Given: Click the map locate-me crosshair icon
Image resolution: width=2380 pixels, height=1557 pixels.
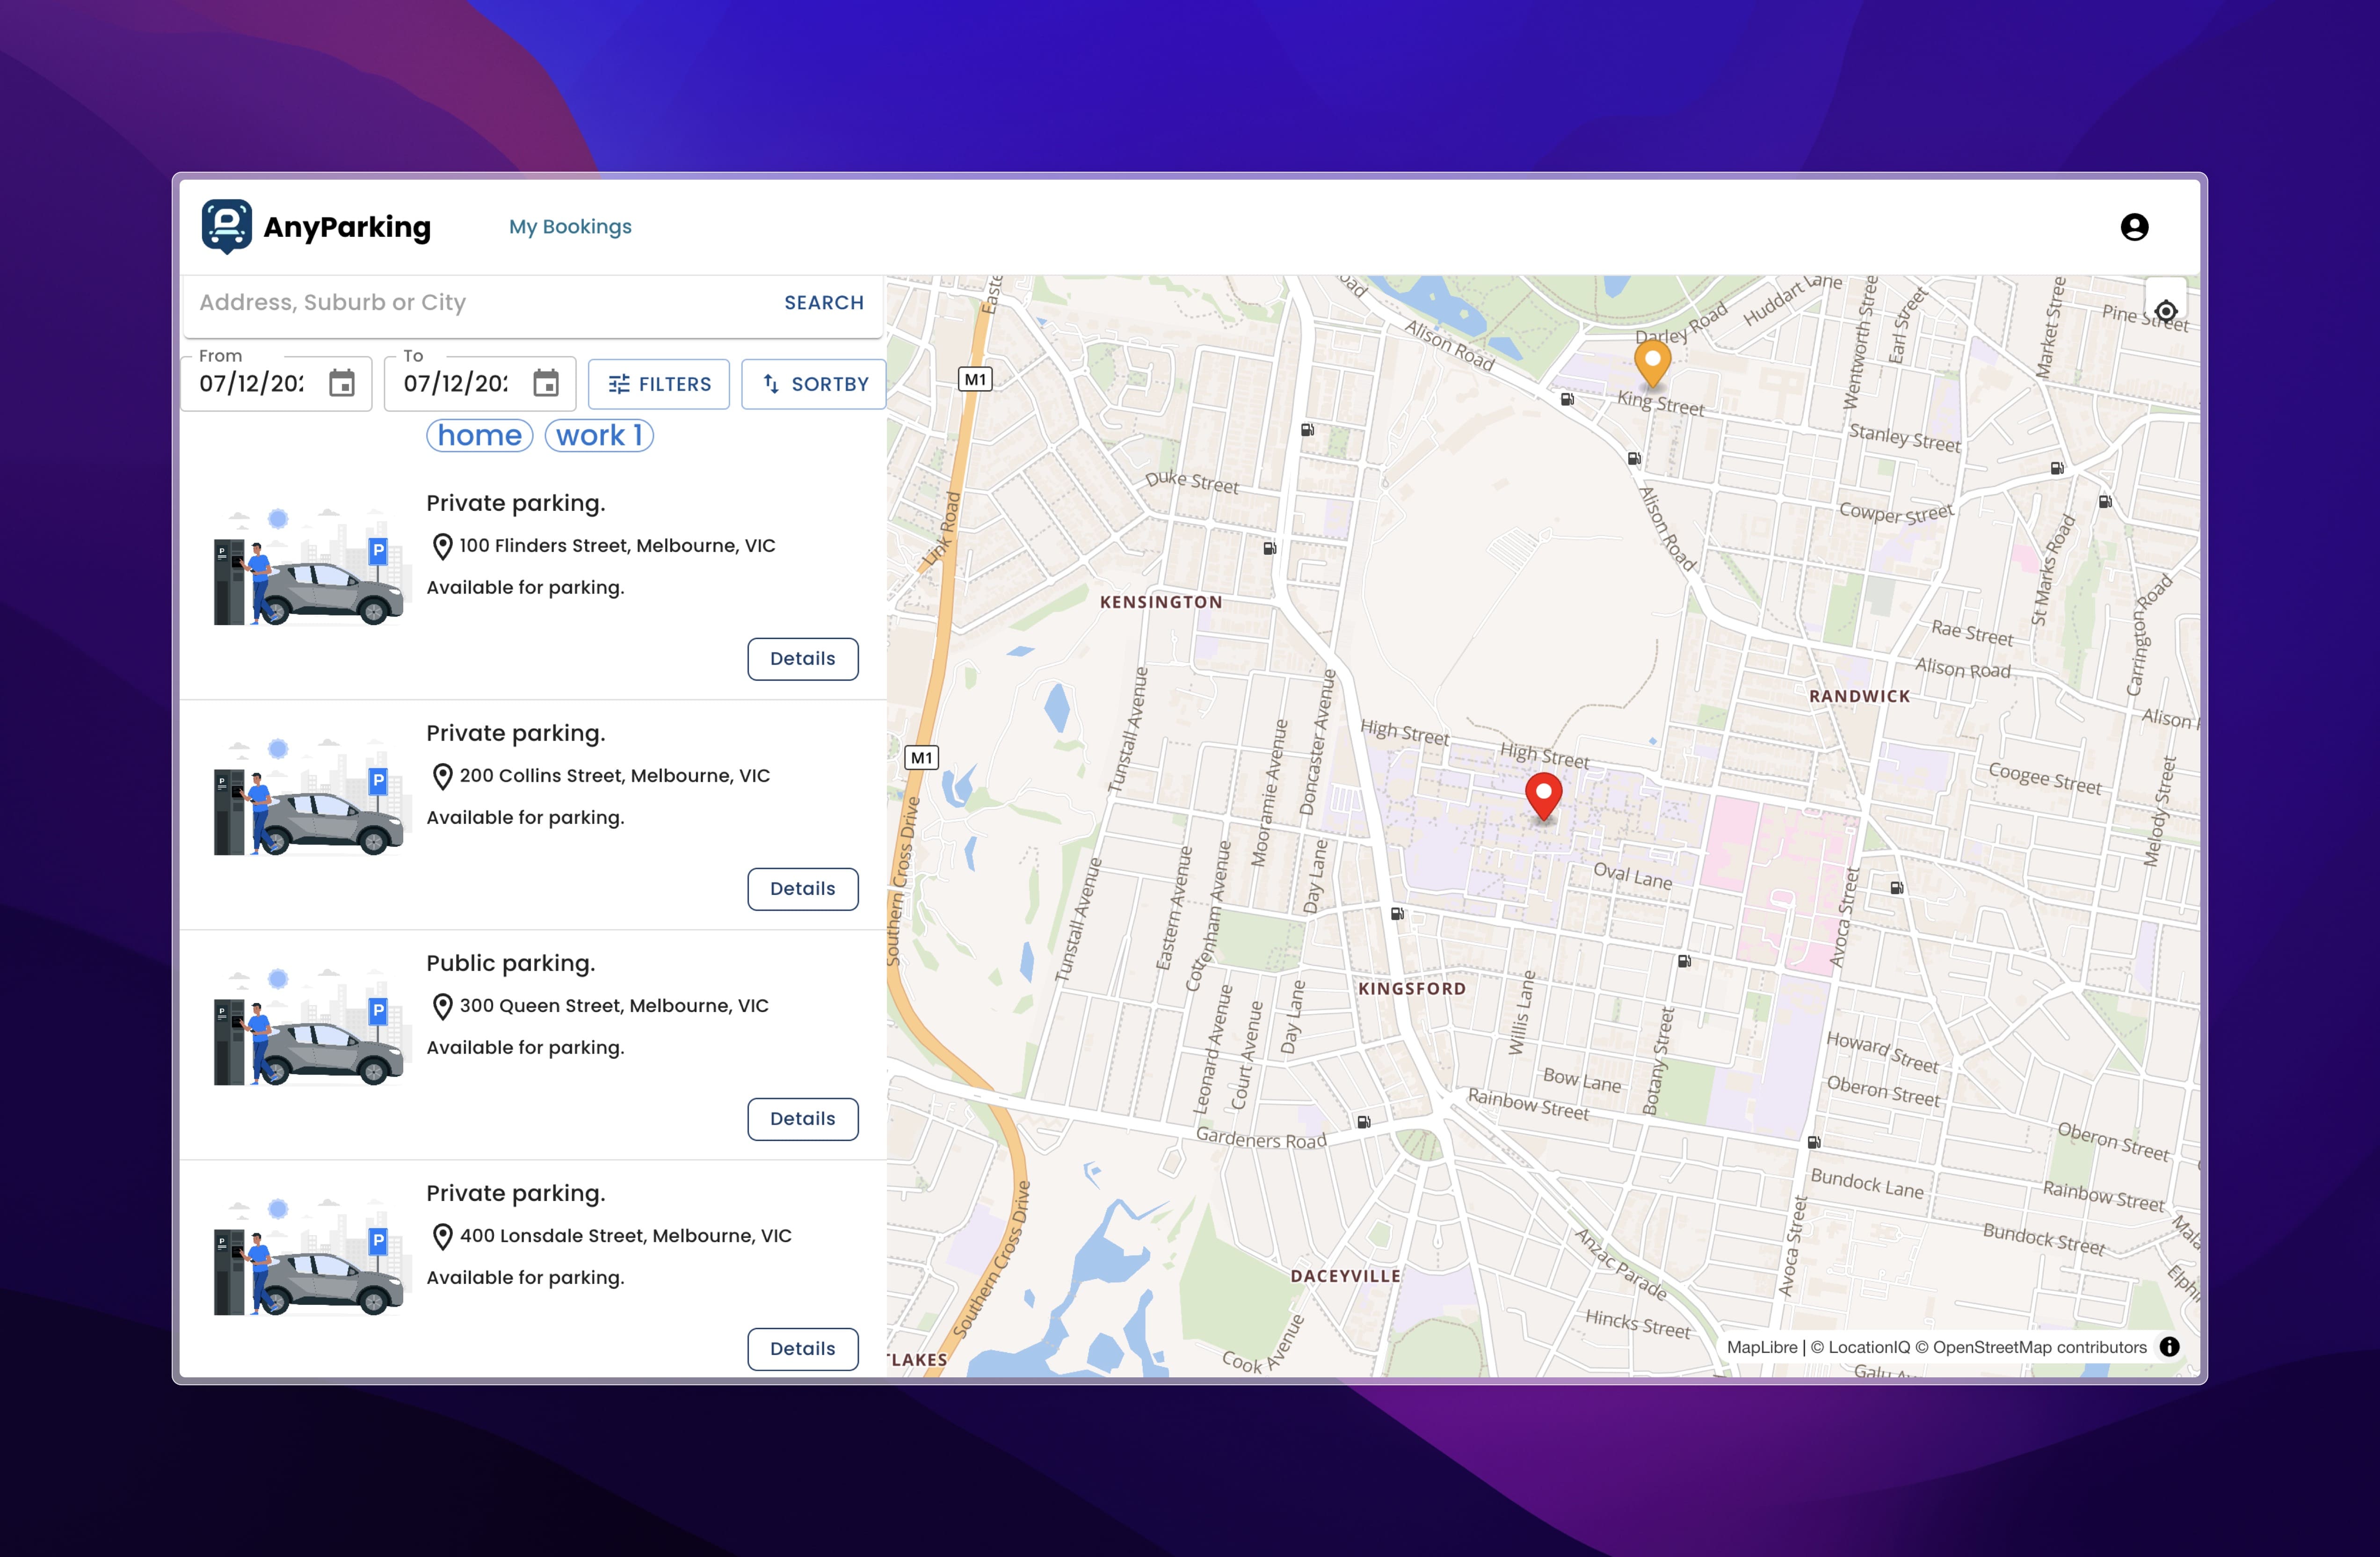Looking at the screenshot, I should point(2166,311).
